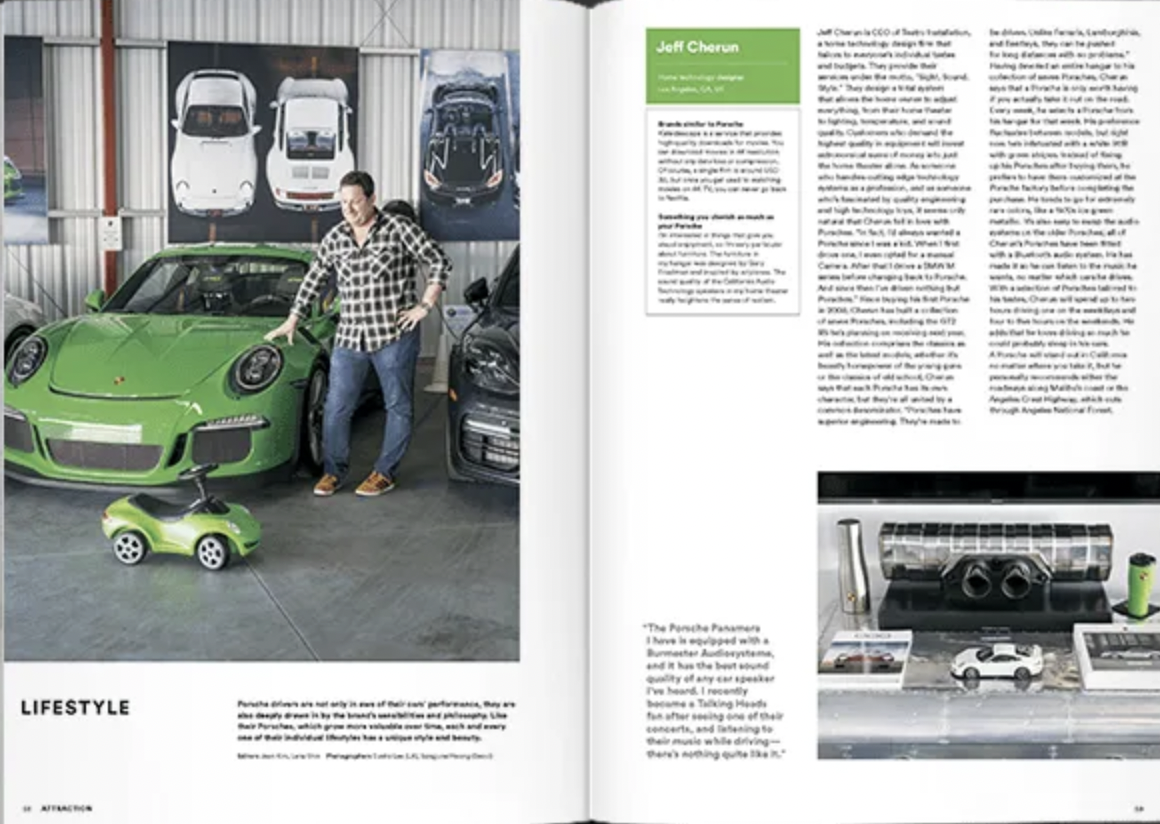Viewport: 1160px width, 824px height.
Task: Click the Porsche Panamera pull quote
Action: [x=715, y=691]
